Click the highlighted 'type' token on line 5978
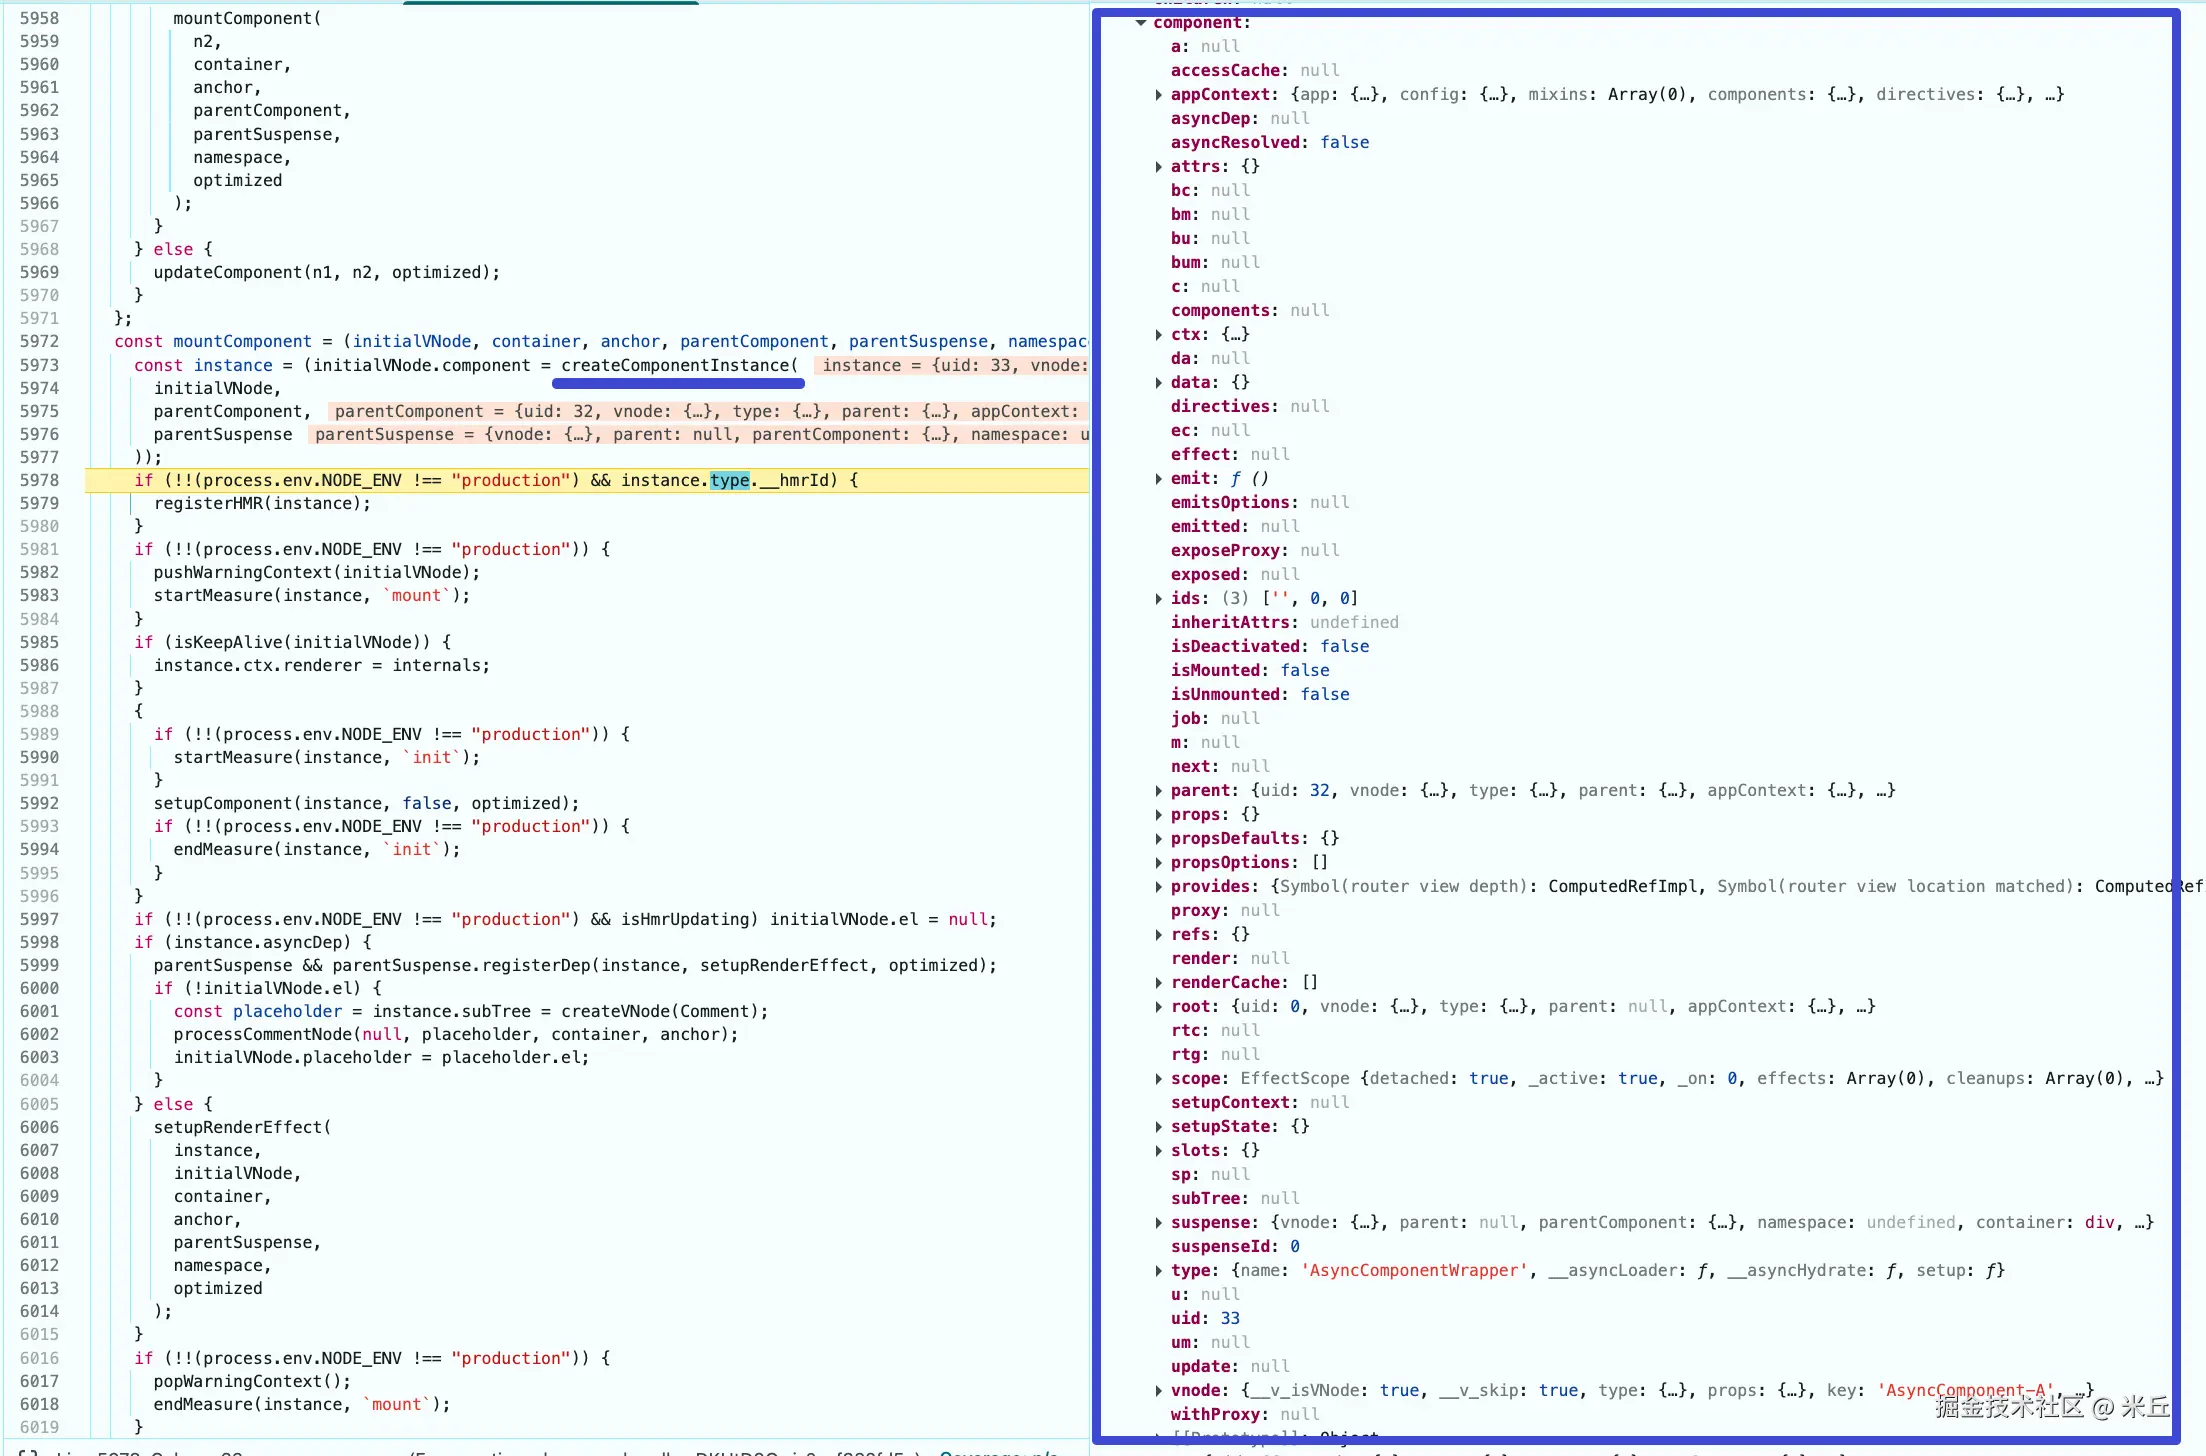Viewport: 2206px width, 1456px height. pos(730,481)
